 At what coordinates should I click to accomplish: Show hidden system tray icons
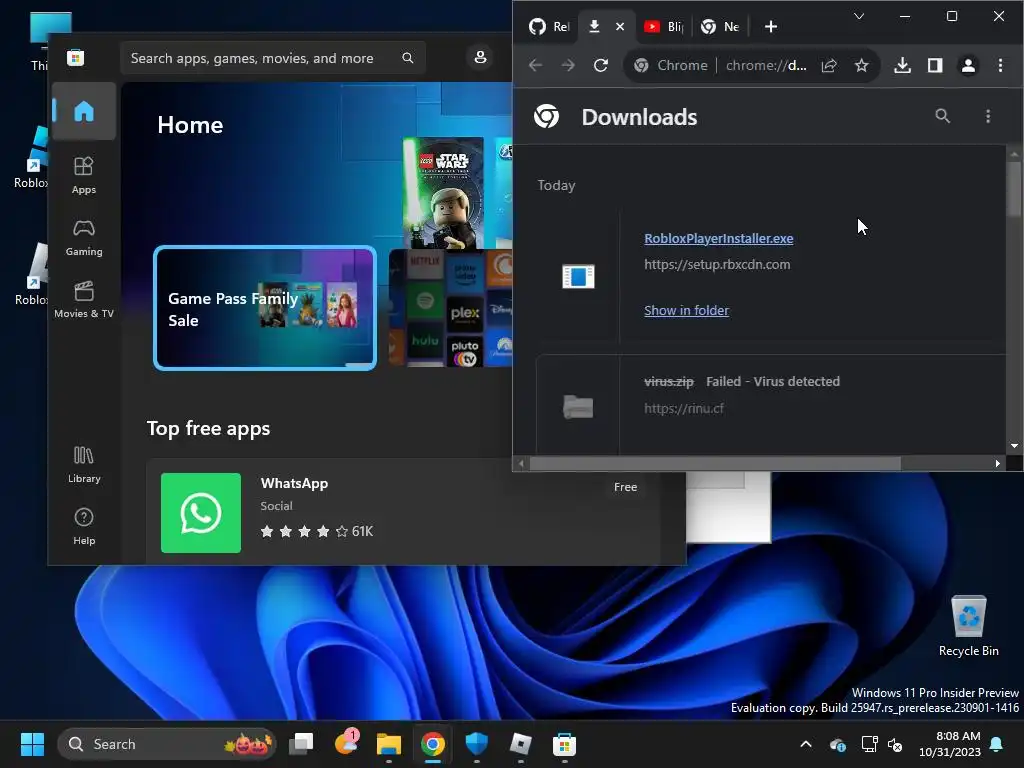tap(806, 744)
